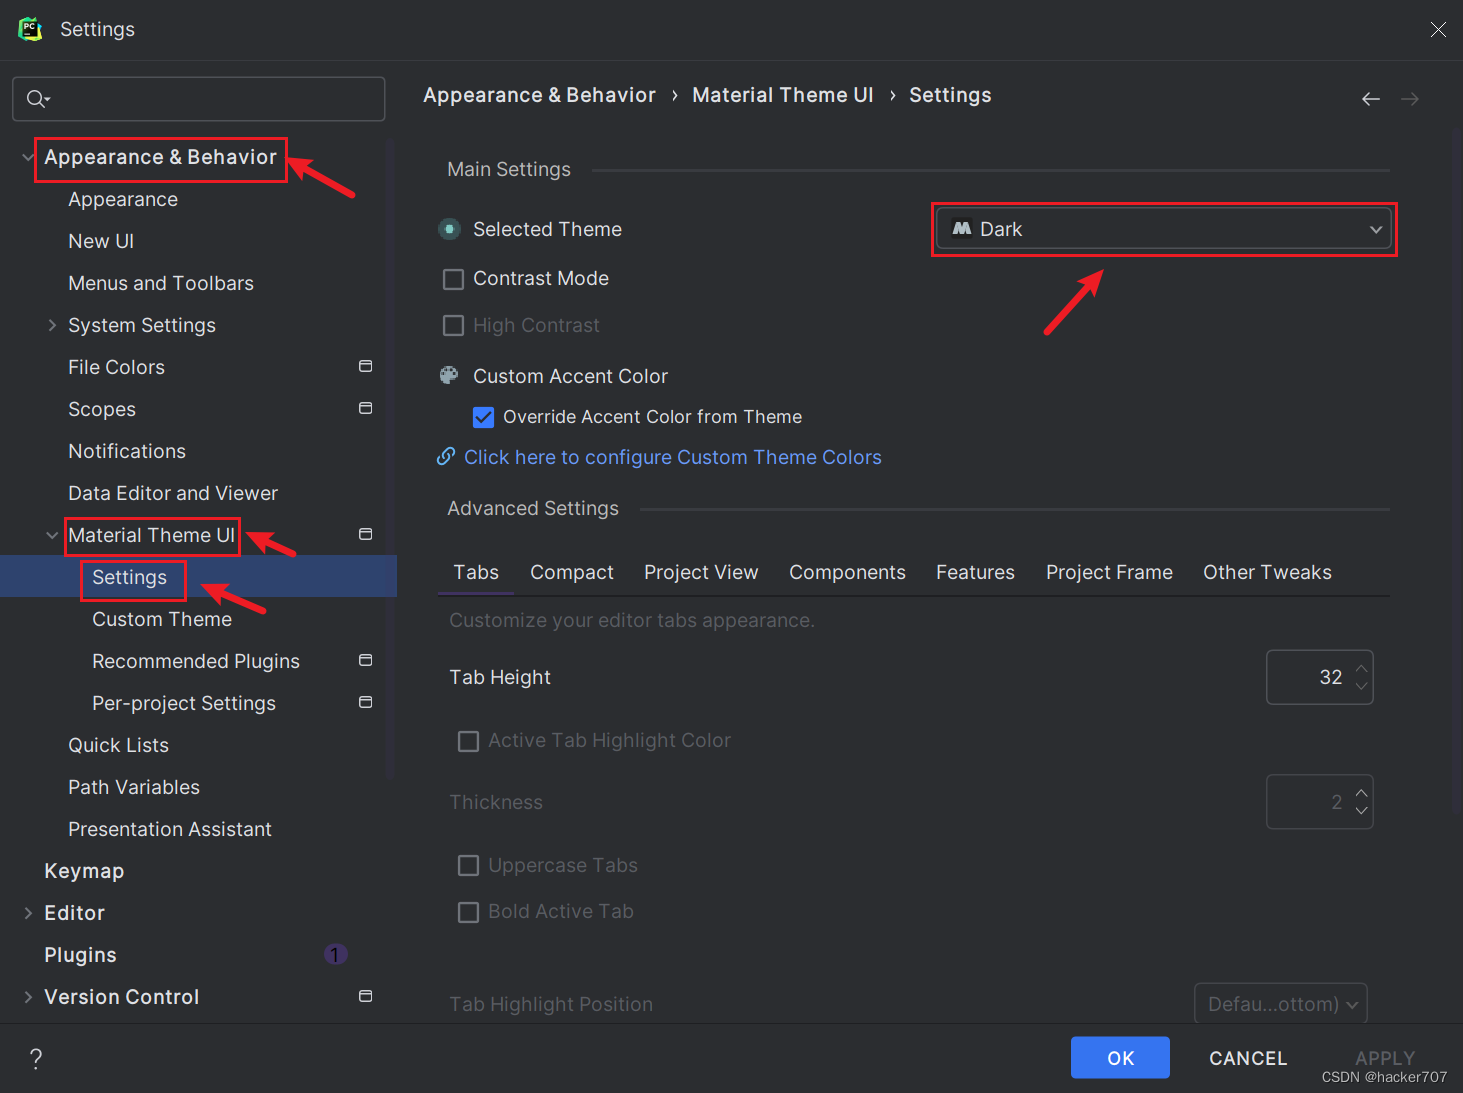Switch to the Project View tab
Viewport: 1463px width, 1093px height.
pyautogui.click(x=701, y=573)
